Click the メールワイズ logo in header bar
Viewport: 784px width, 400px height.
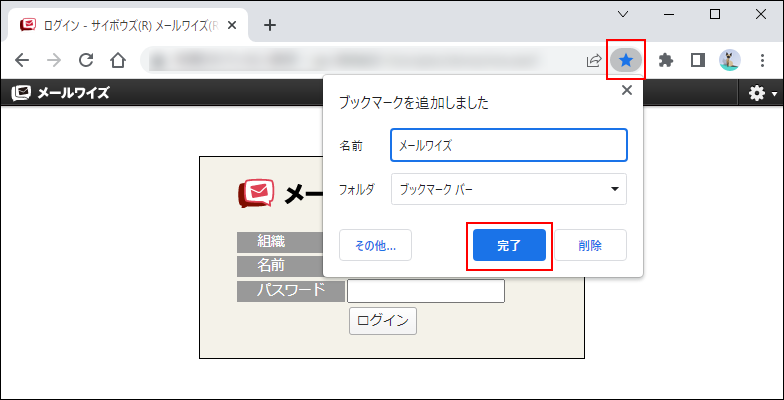click(x=60, y=92)
